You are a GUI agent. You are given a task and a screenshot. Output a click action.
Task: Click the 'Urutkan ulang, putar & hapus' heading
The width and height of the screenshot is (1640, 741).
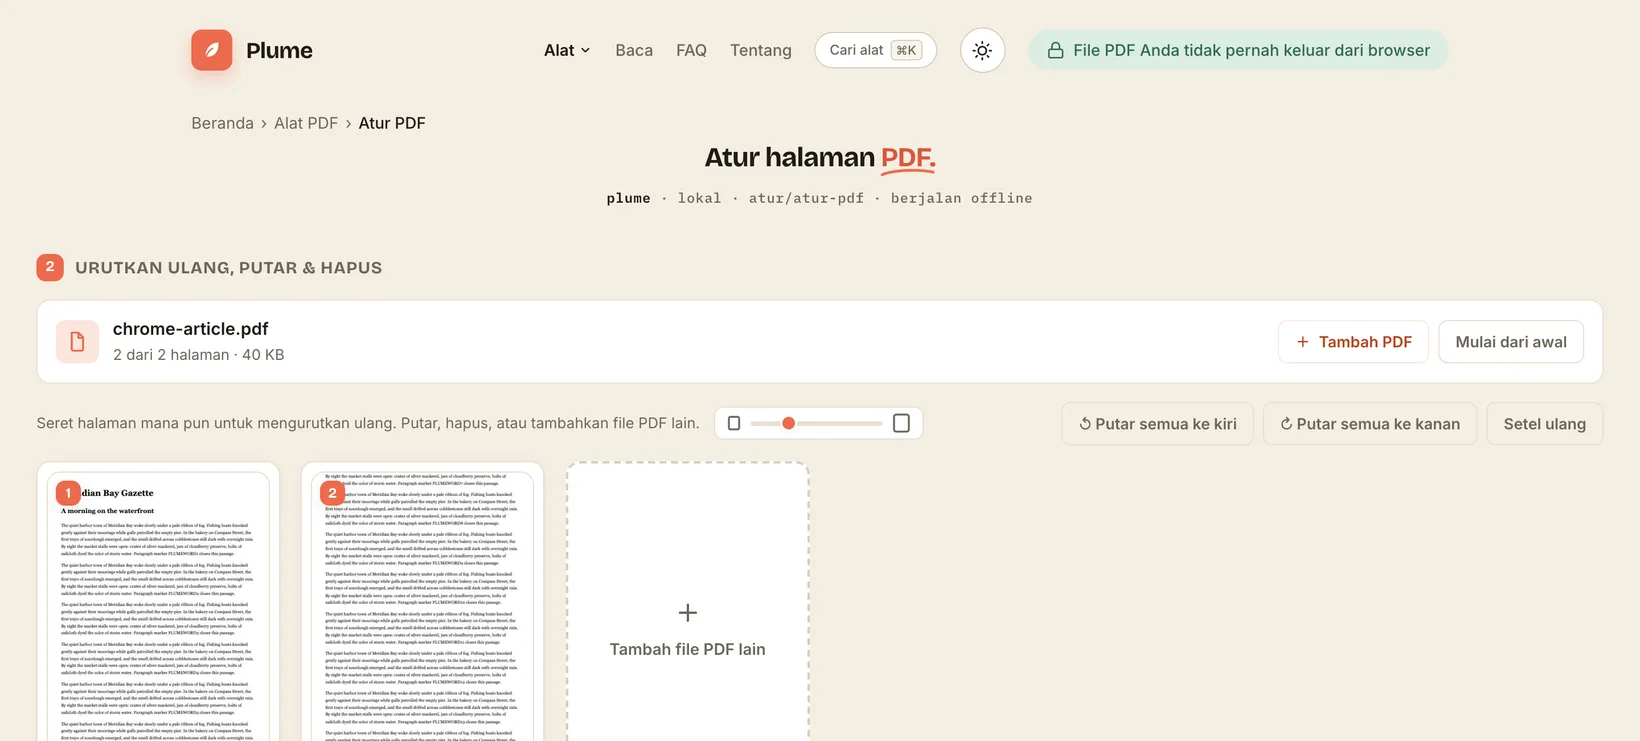pos(228,268)
